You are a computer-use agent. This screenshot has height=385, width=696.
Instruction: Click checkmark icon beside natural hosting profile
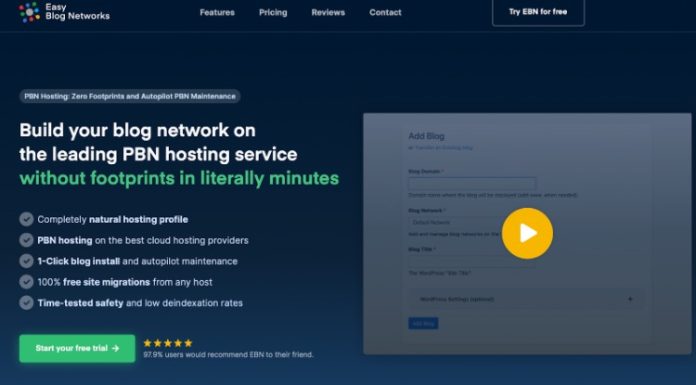point(26,219)
